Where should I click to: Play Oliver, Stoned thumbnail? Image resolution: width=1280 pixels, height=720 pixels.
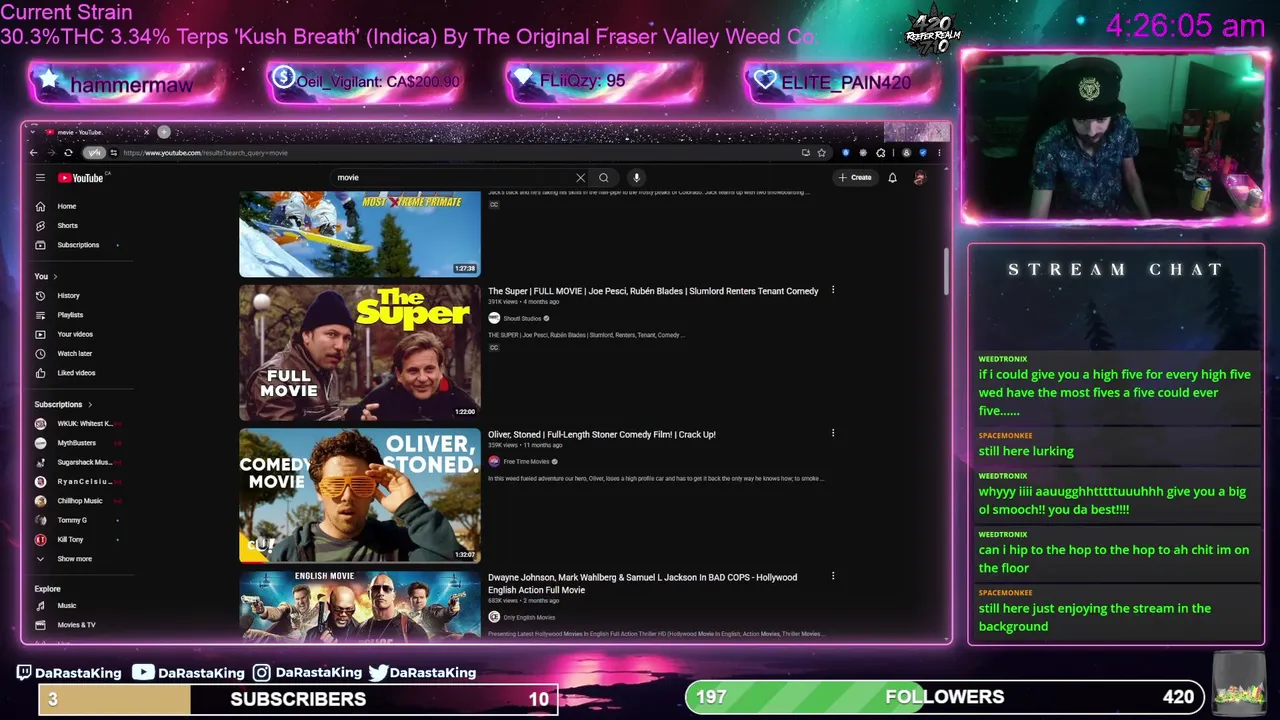point(360,496)
